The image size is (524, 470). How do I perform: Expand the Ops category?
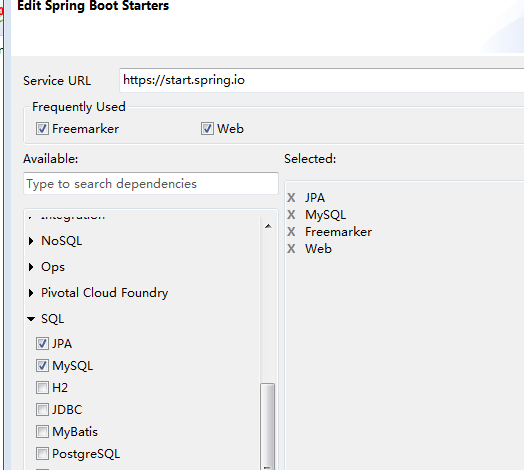pos(31,267)
